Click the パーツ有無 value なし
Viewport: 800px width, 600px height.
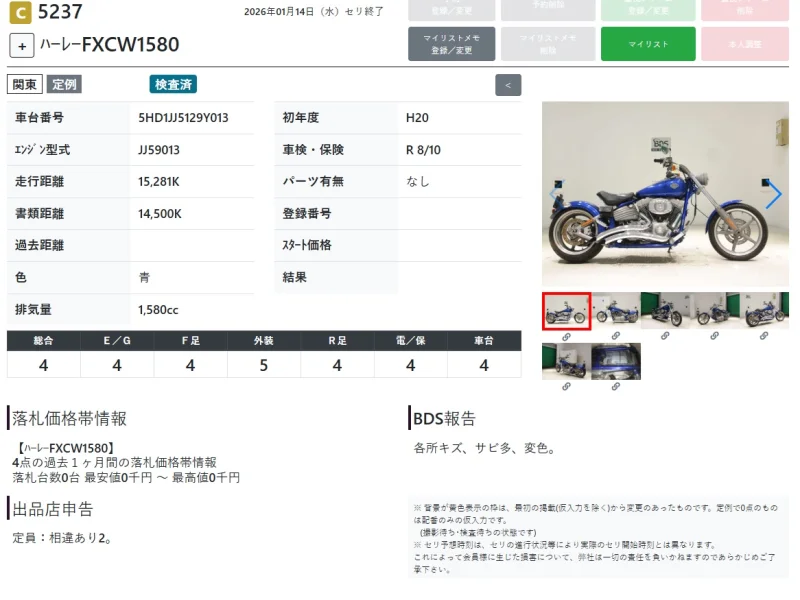(418, 182)
